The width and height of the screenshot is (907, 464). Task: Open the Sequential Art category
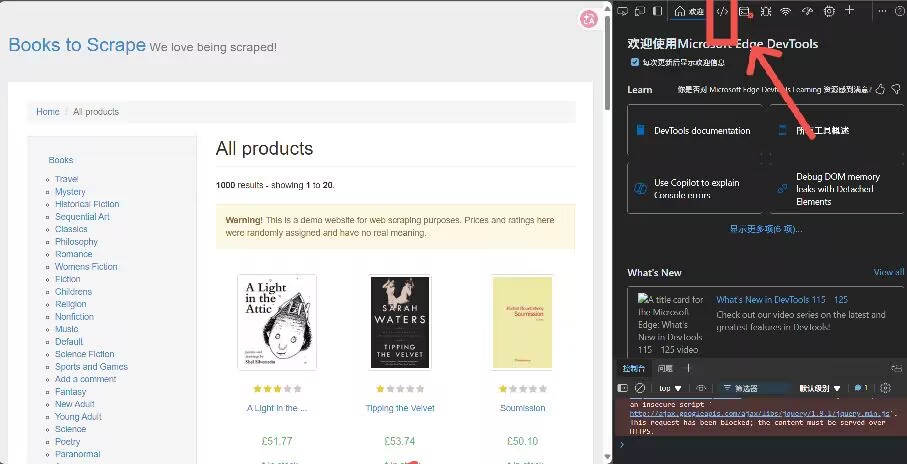click(x=82, y=216)
